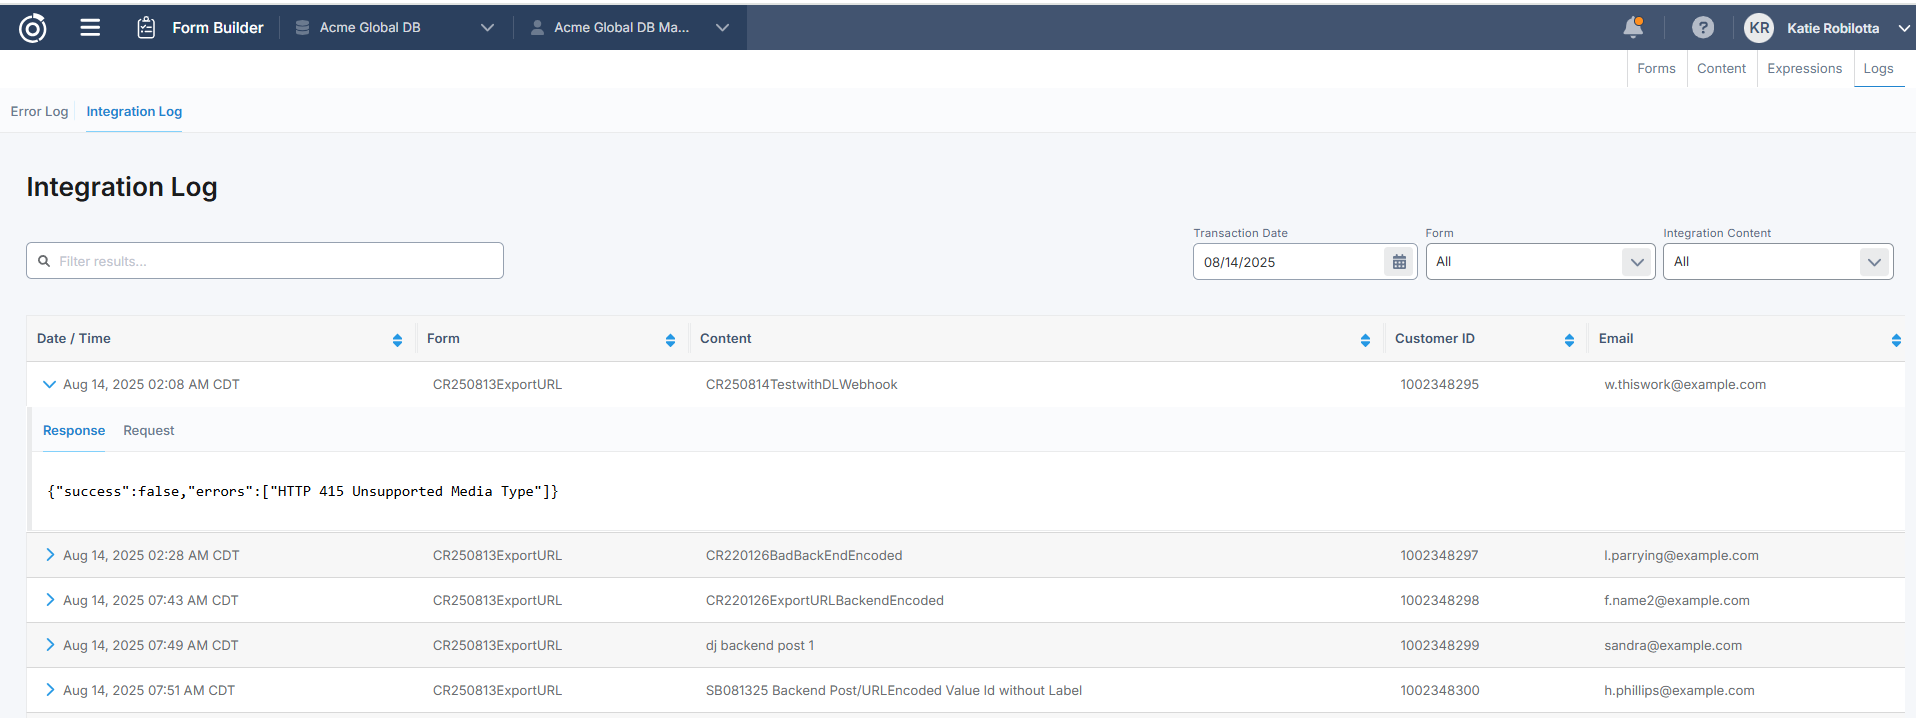
Task: Collapse the 02:08 AM log row
Action: (x=49, y=384)
